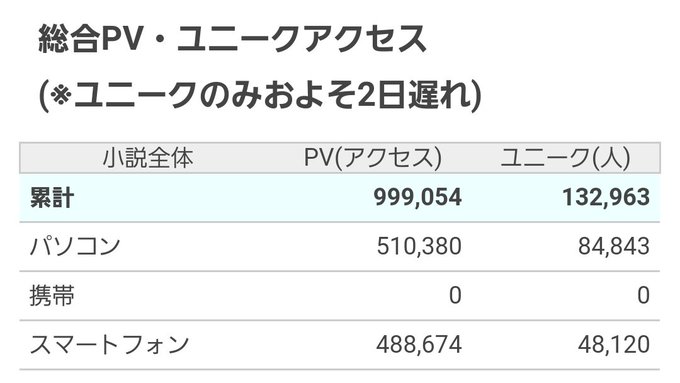The image size is (680, 383).
Task: Click the cumulative PV value 999,054
Action: click(x=418, y=198)
